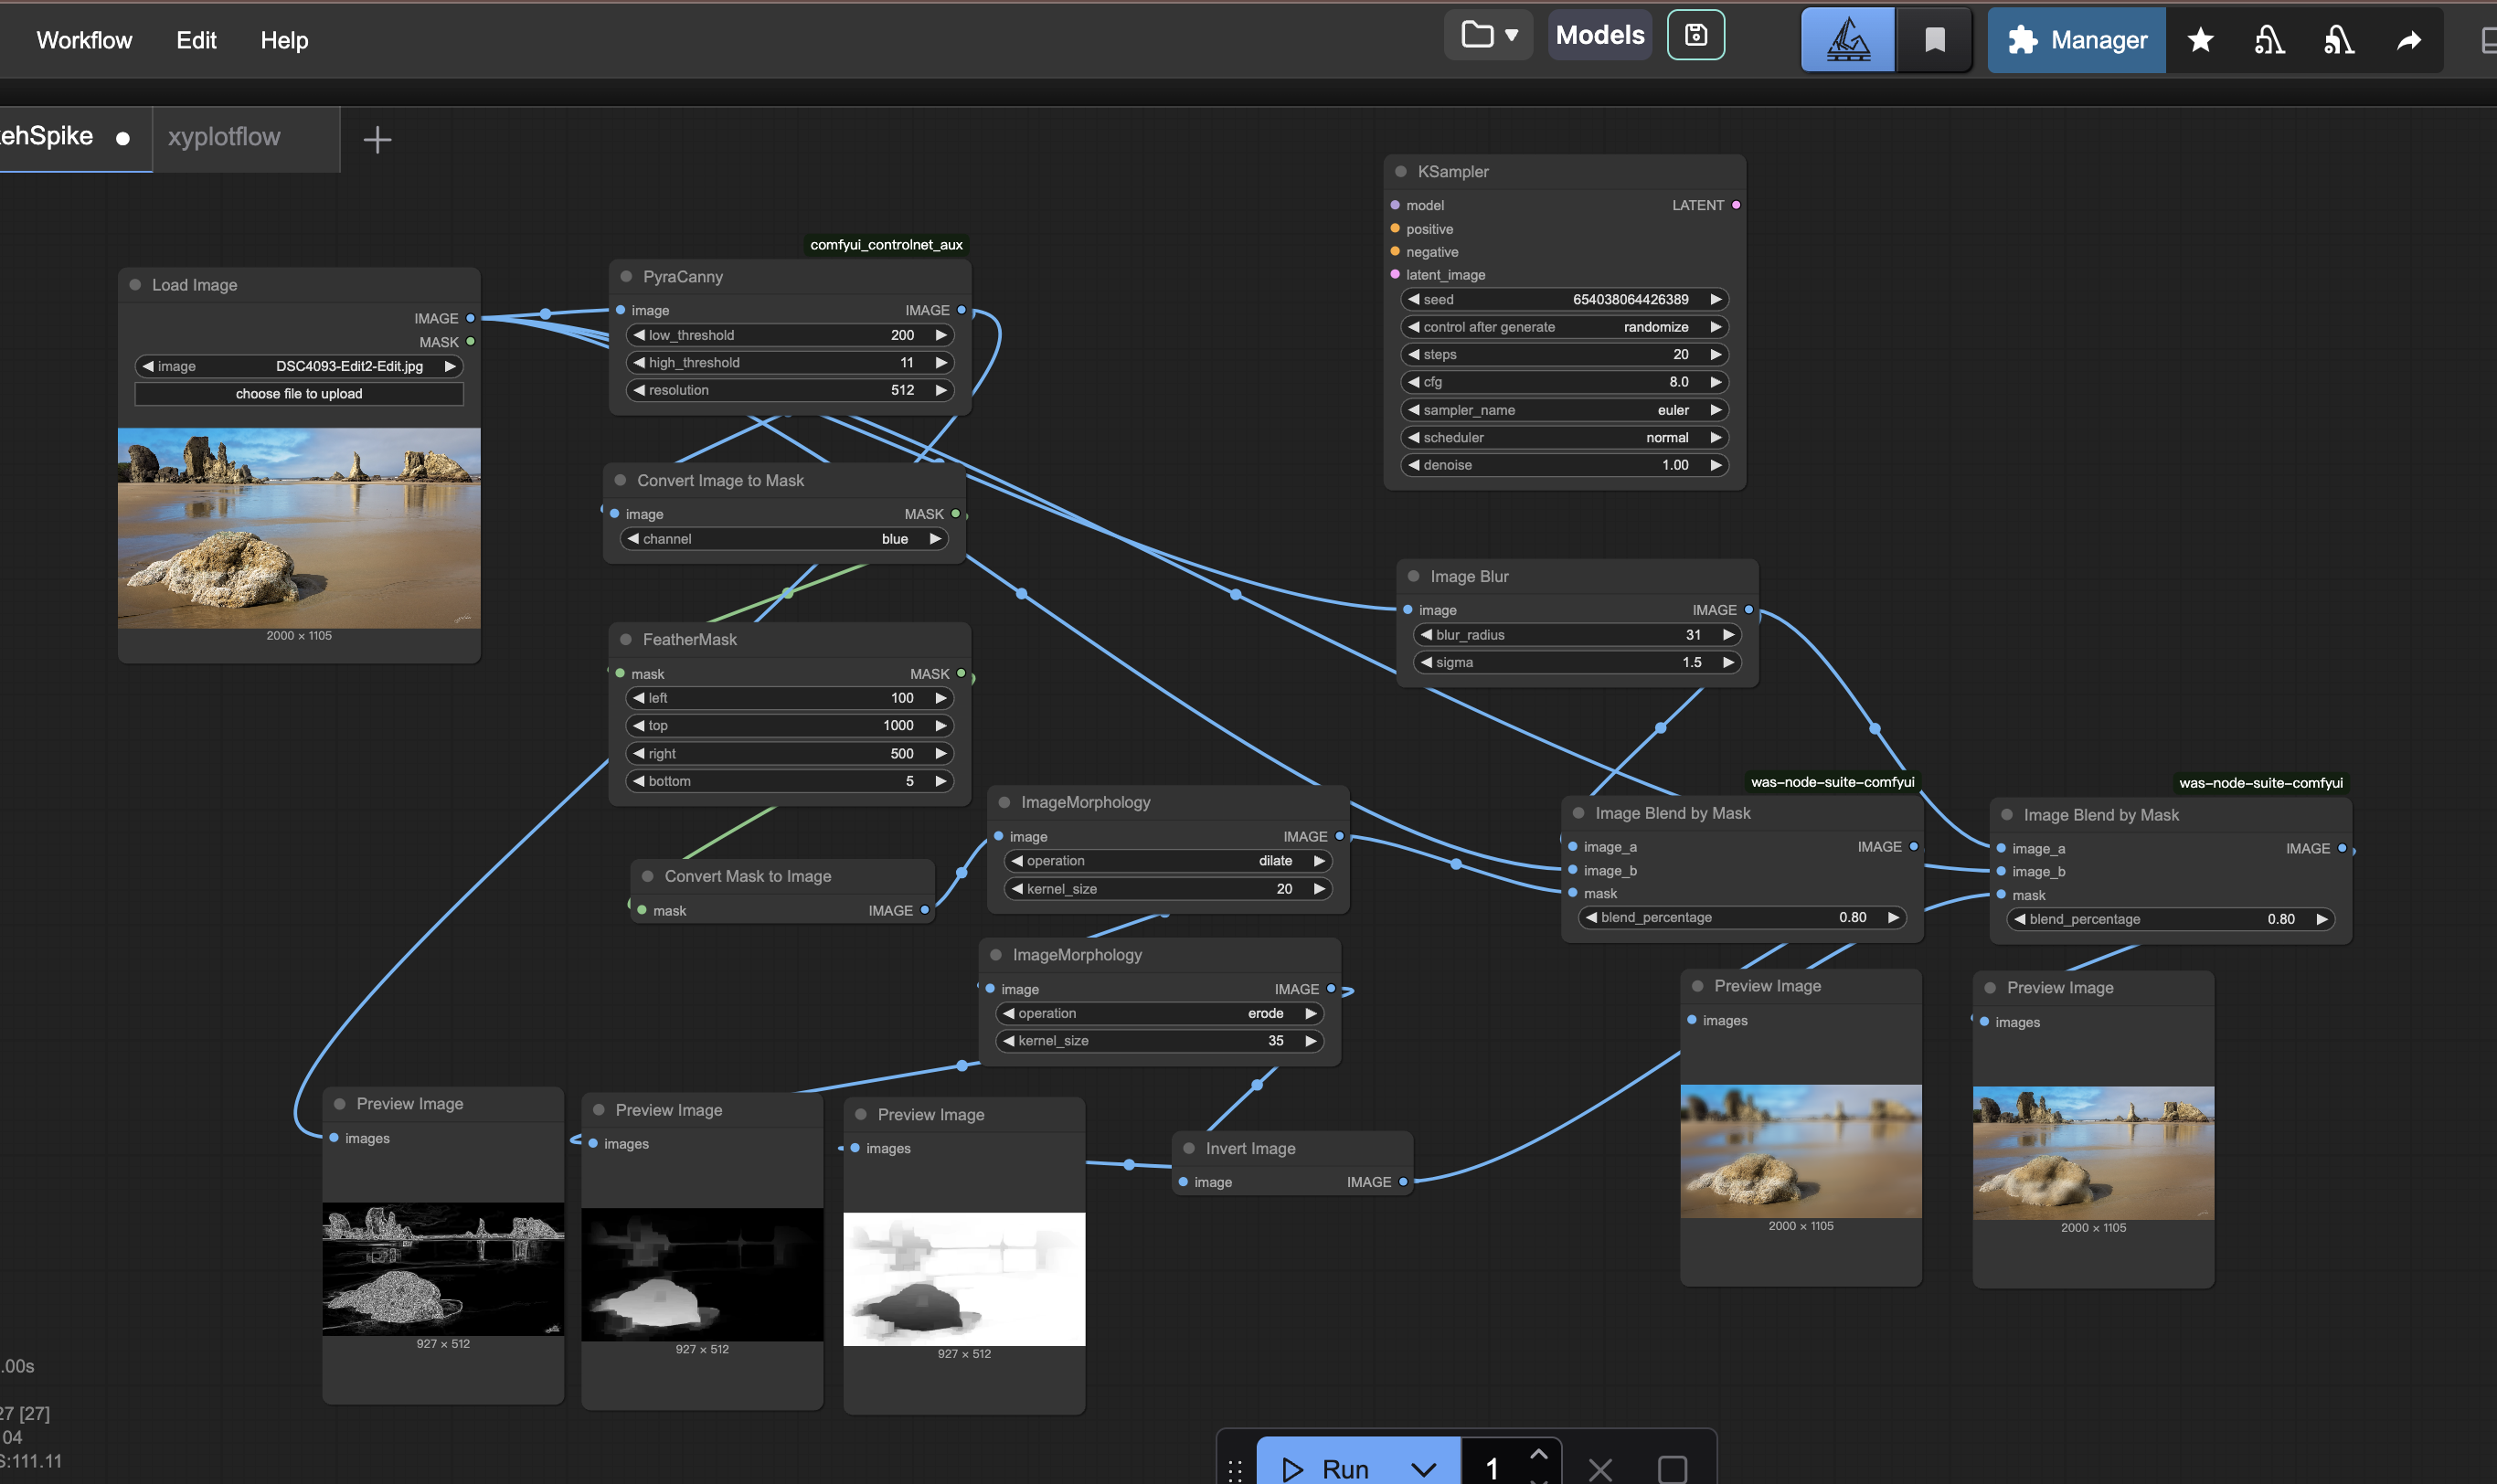Open the Workflow menu
Image resolution: width=2497 pixels, height=1484 pixels.
pos(84,40)
